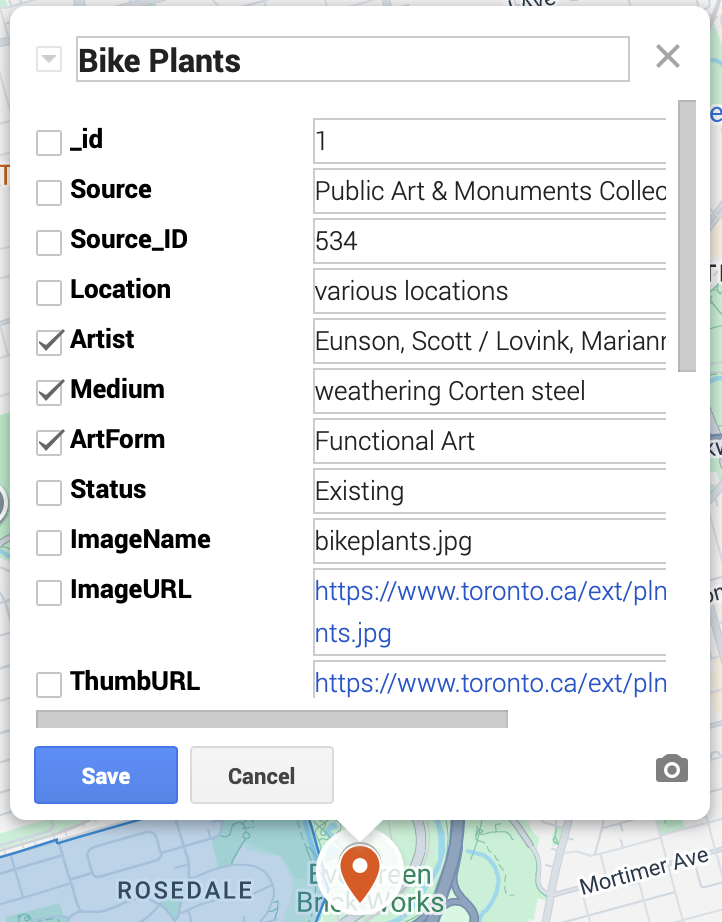This screenshot has height=922, width=722.
Task: Check the Source field checkbox
Action: [49, 193]
